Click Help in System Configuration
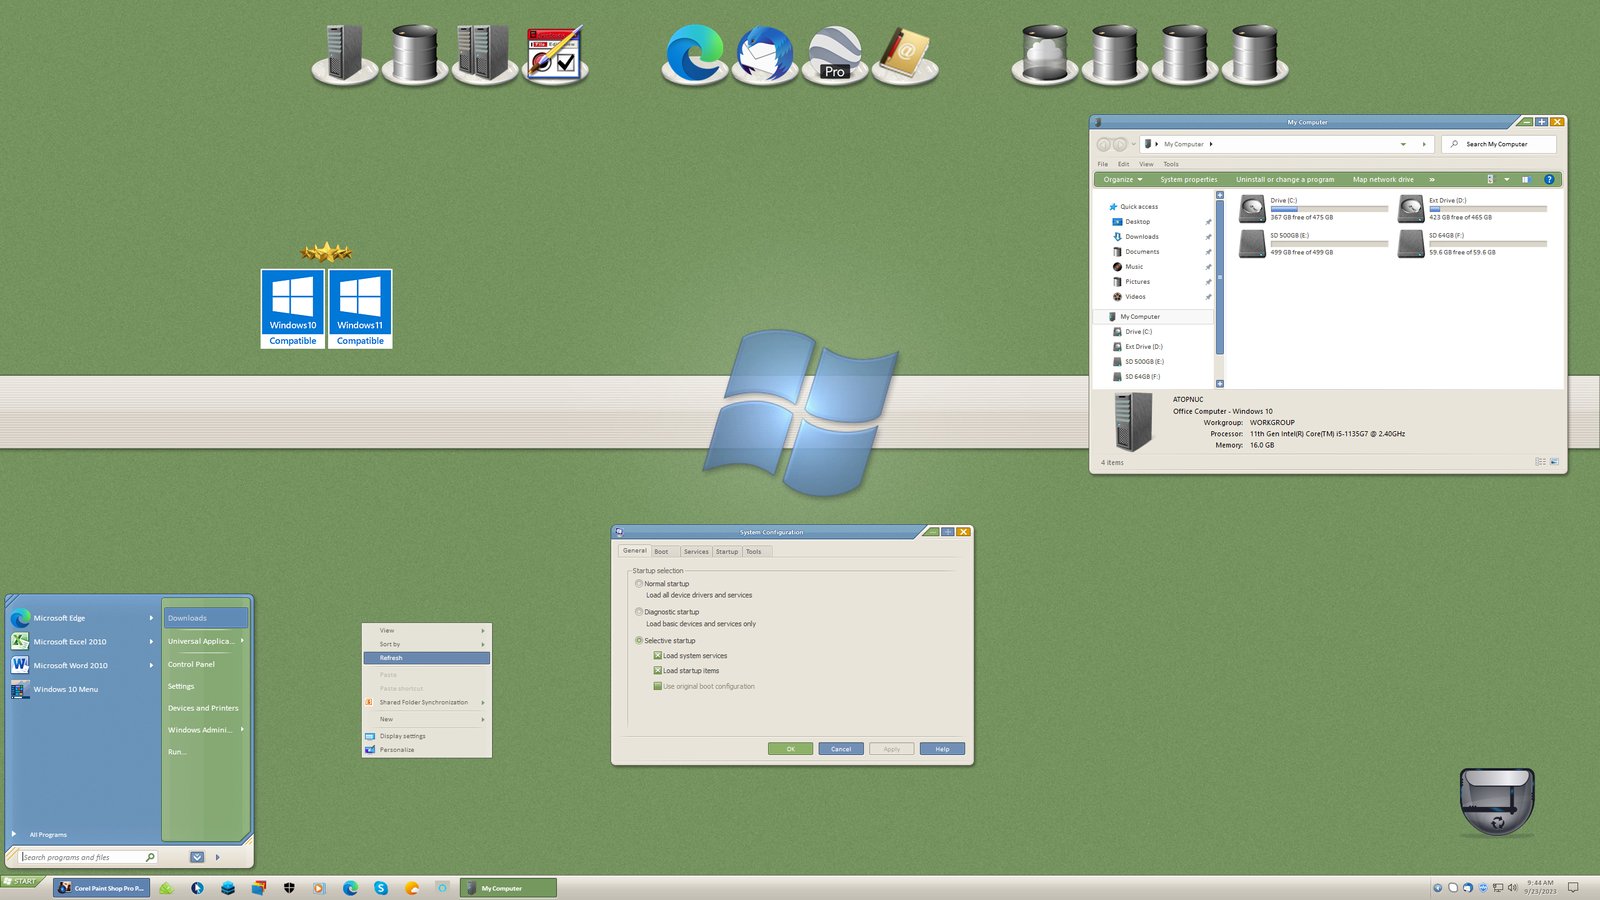The height and width of the screenshot is (900, 1600). pyautogui.click(x=942, y=748)
